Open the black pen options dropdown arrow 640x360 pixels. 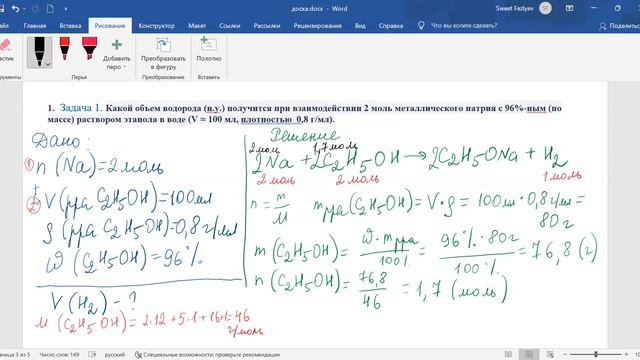pos(48,64)
